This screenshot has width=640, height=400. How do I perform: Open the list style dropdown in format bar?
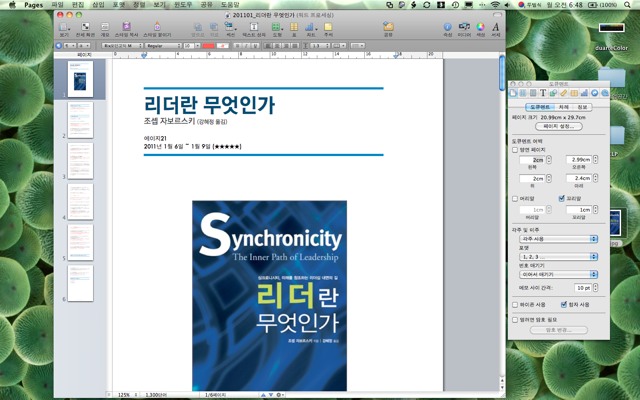(358, 46)
